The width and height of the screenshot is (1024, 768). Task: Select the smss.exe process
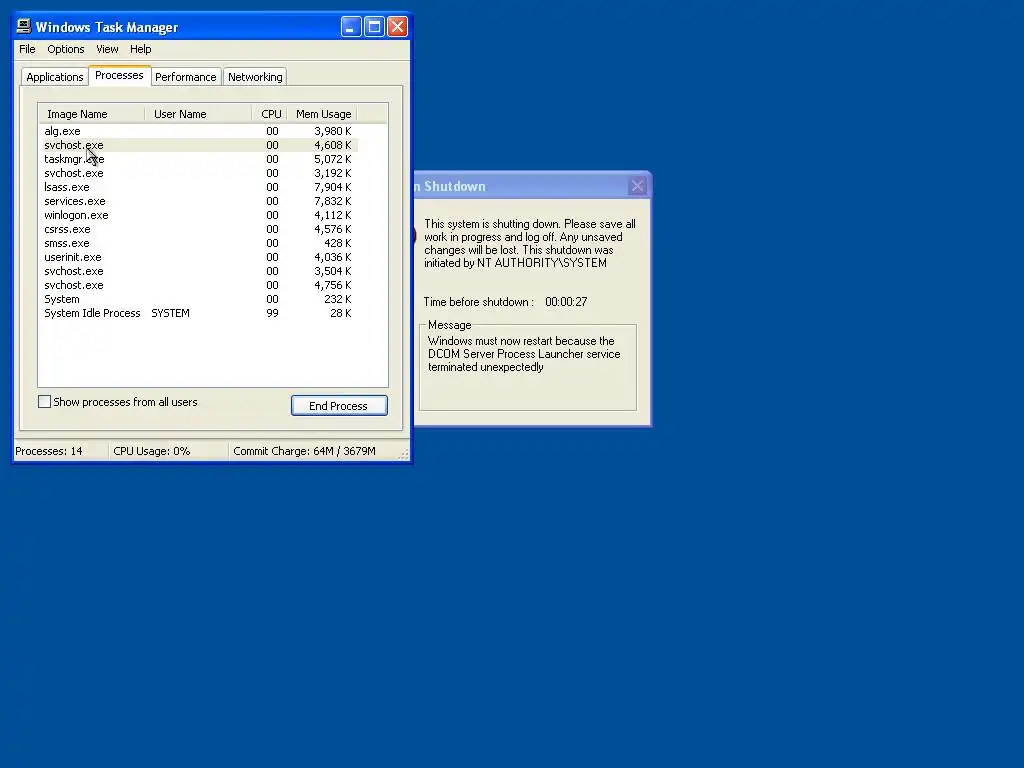click(199, 243)
